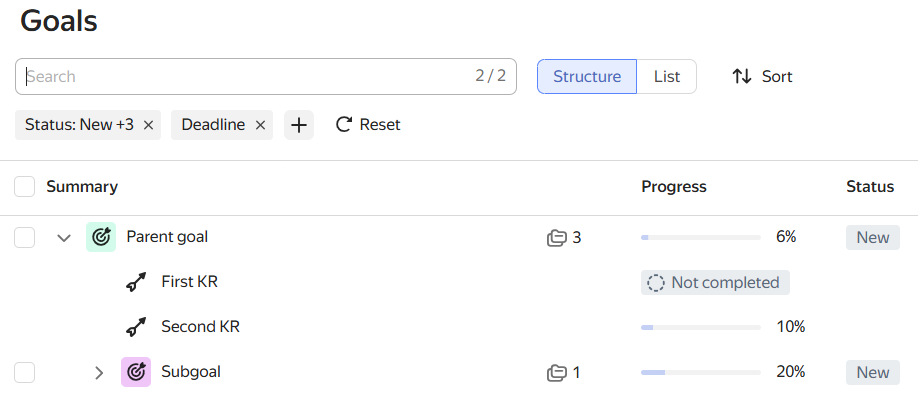Check the Subgoal row checkbox
Screen dimensions: 918x398
coord(25,372)
